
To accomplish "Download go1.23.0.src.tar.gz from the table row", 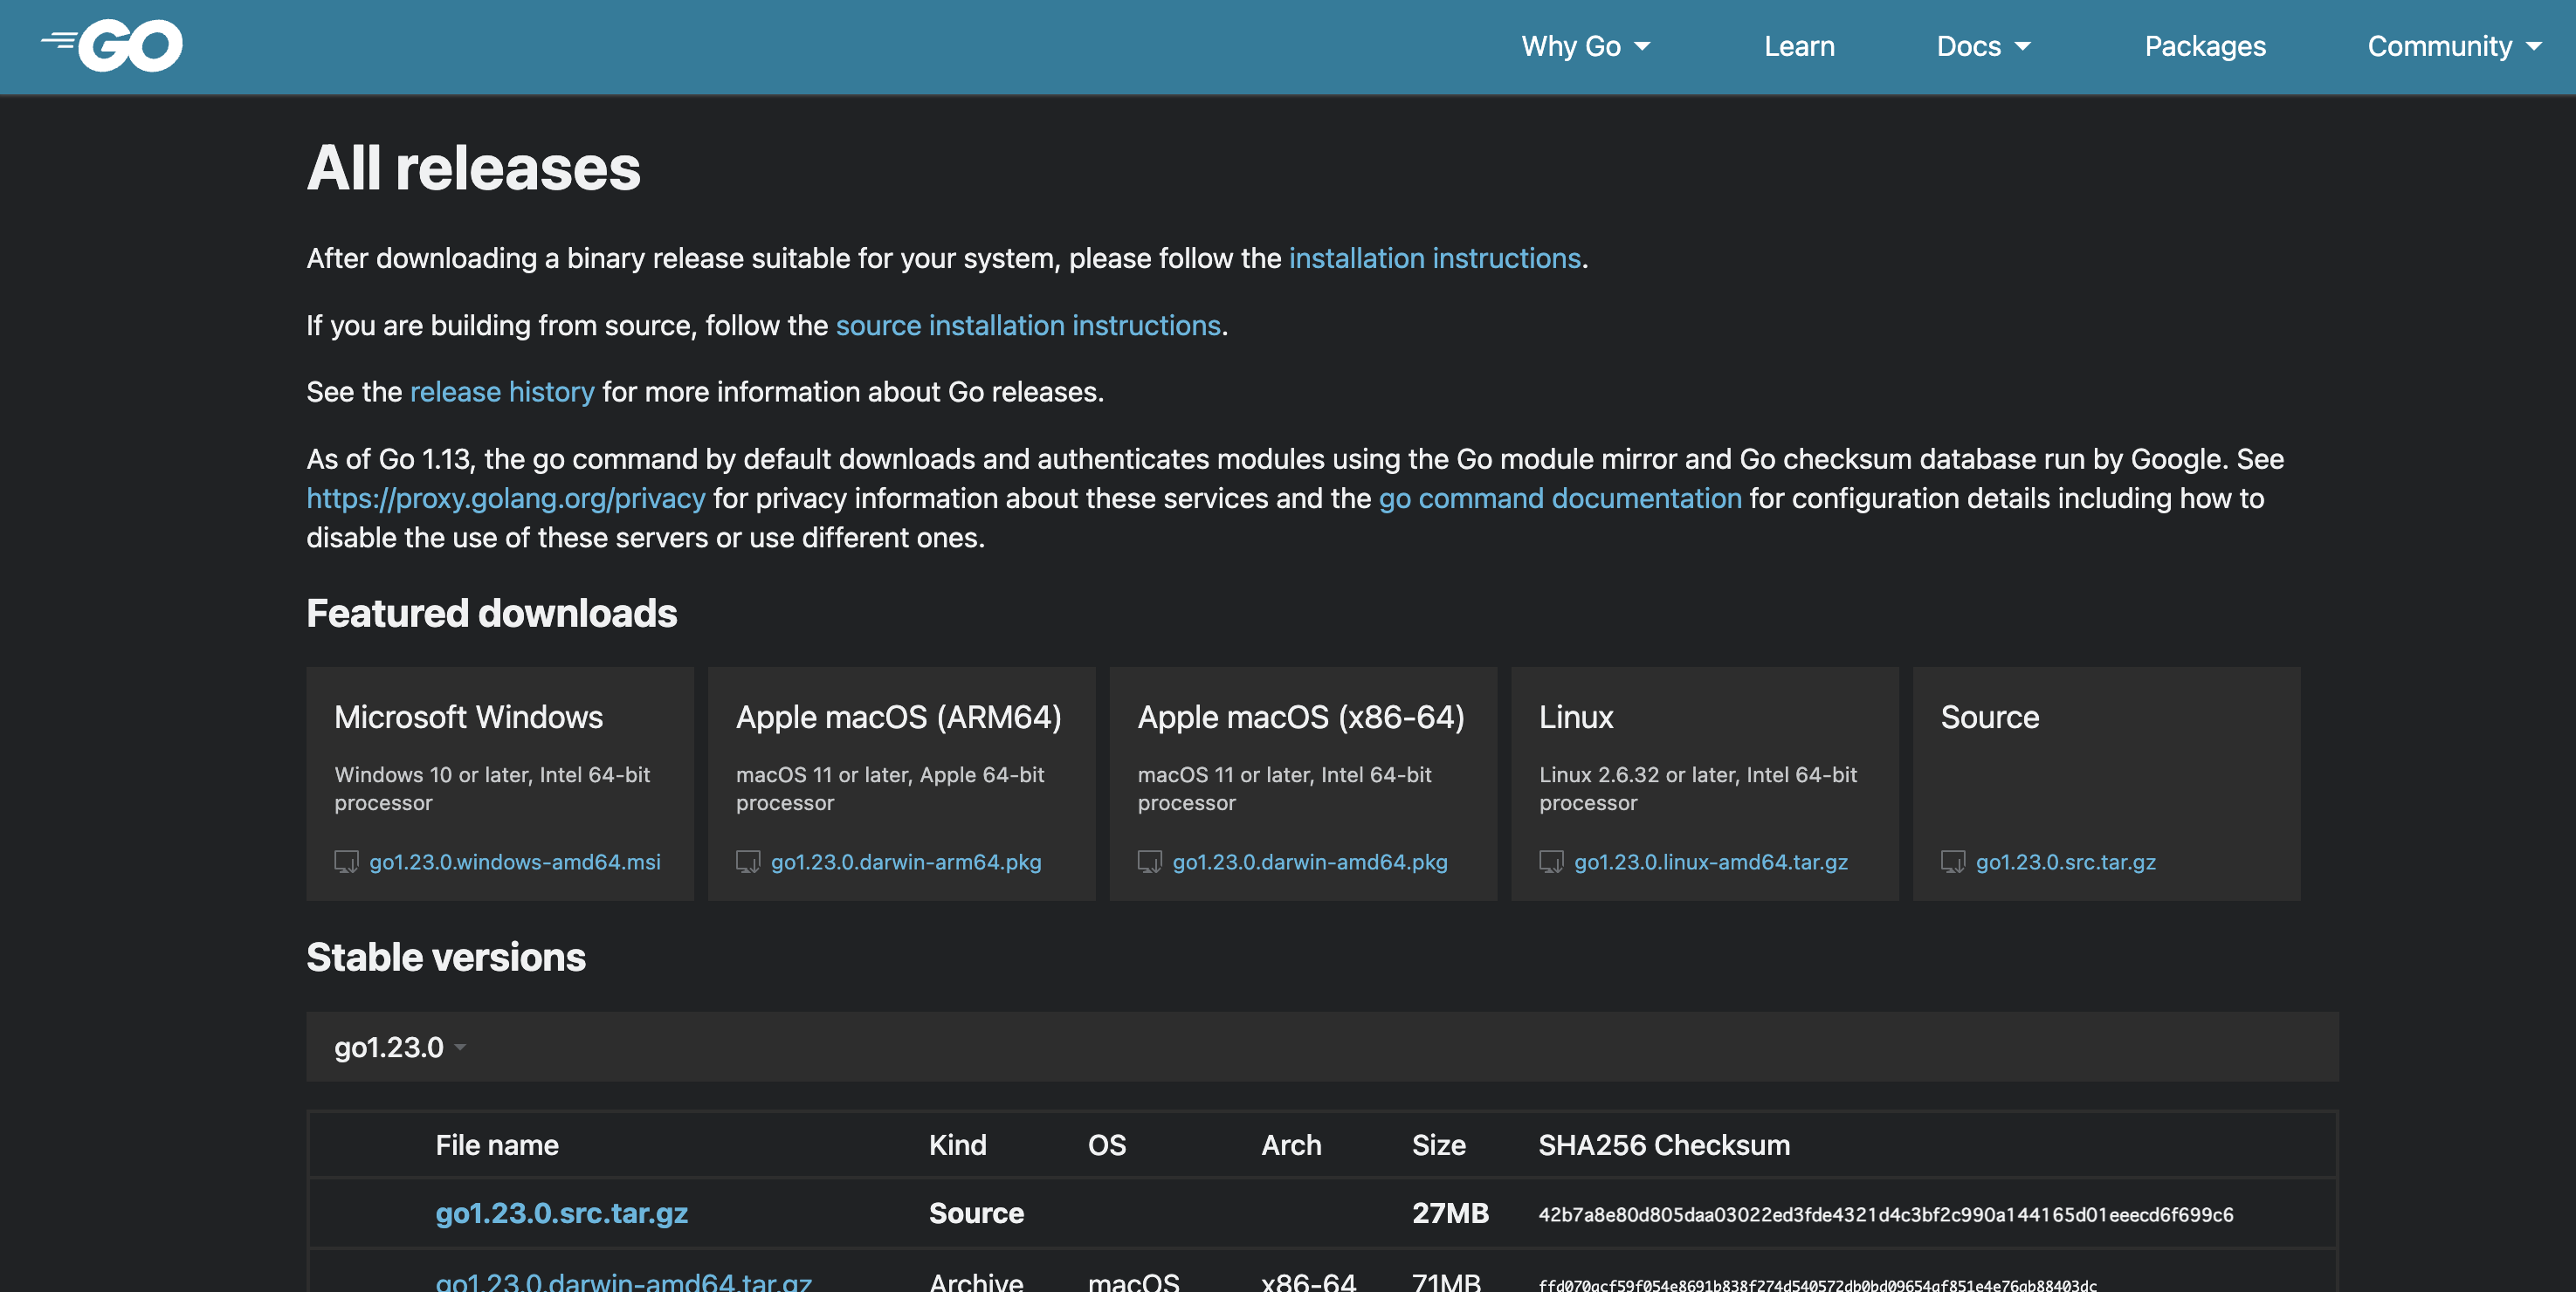I will click(x=561, y=1213).
